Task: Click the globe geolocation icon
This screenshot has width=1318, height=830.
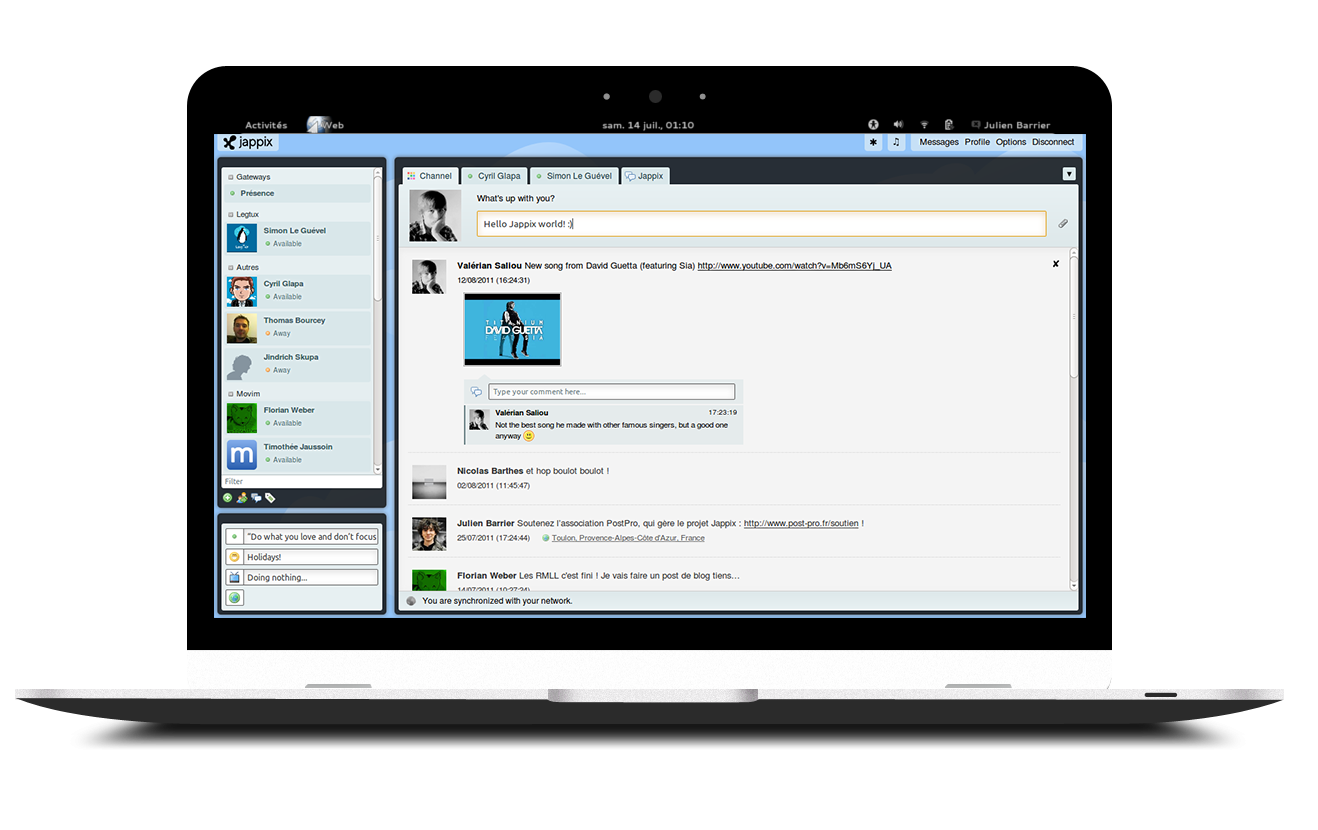Action: click(x=234, y=598)
